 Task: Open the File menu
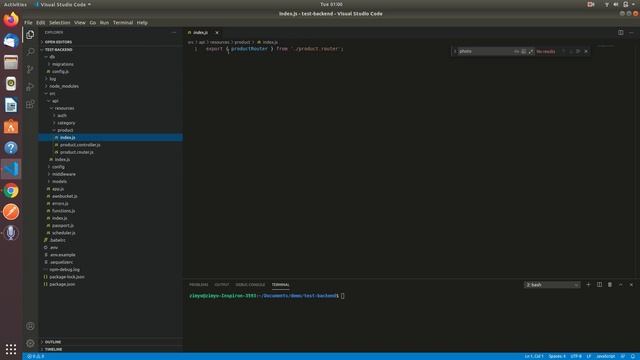(28, 23)
